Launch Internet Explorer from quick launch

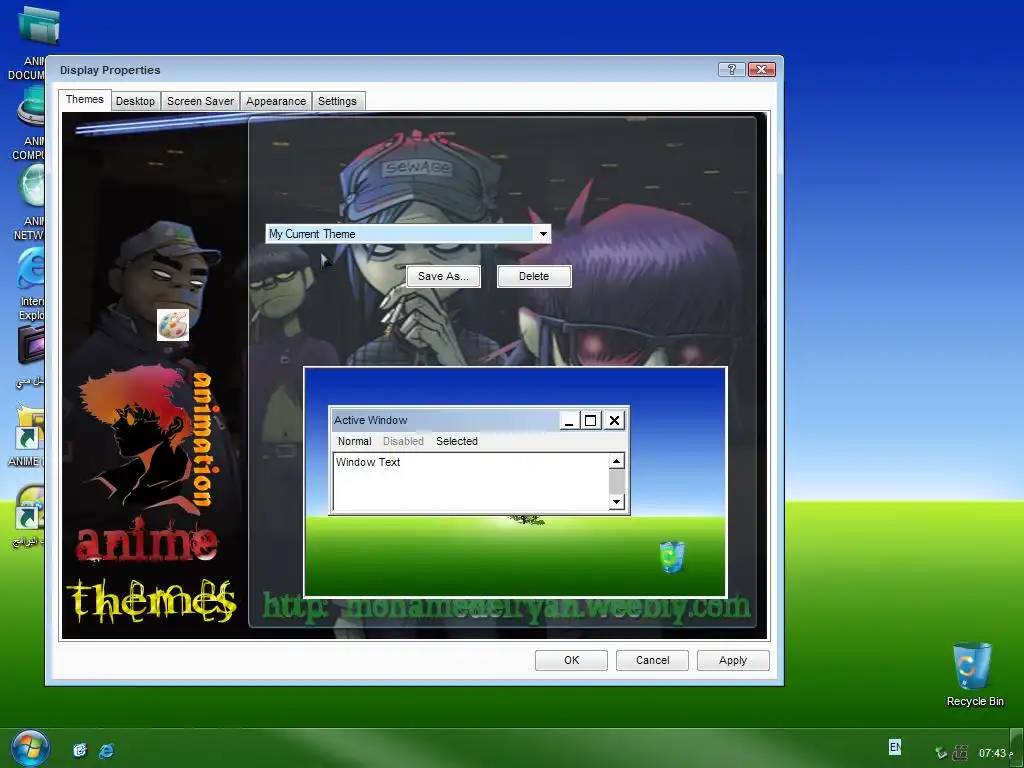(106, 750)
